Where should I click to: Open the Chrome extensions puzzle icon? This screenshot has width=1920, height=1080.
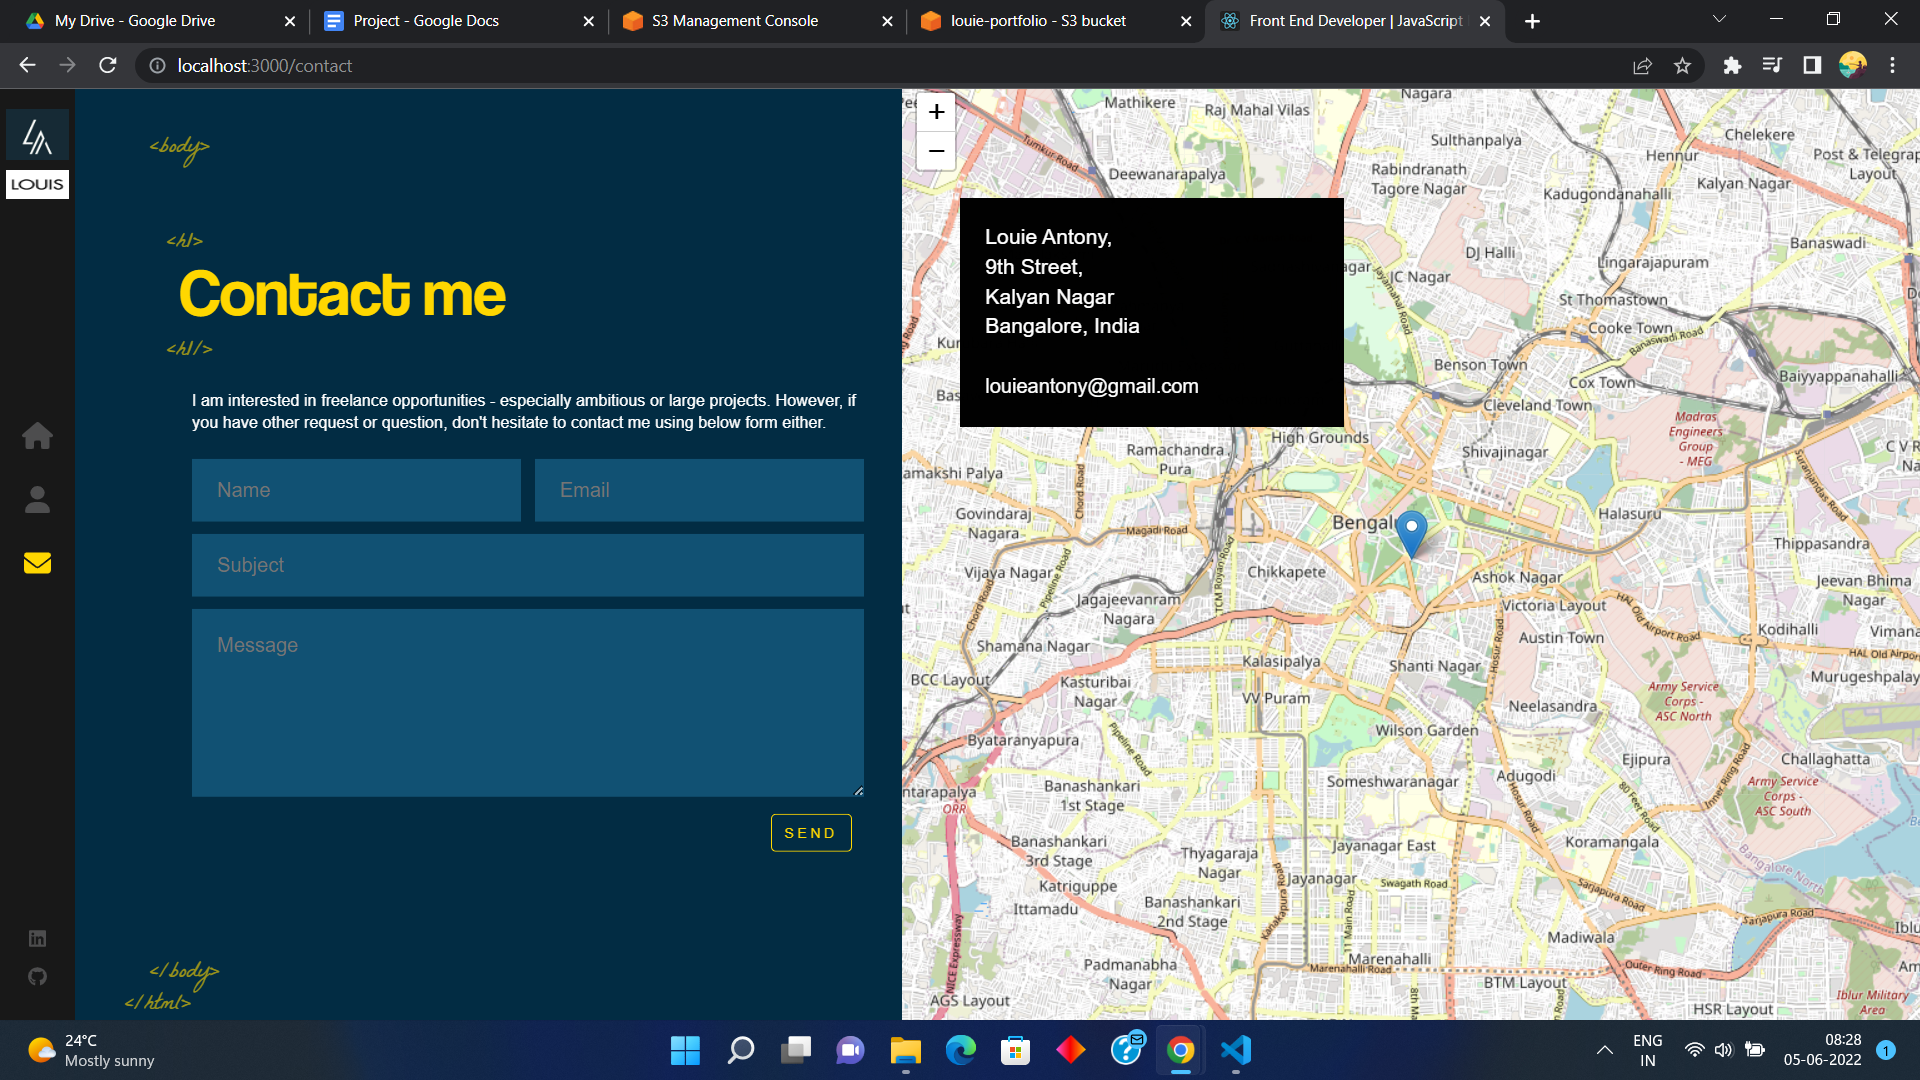pyautogui.click(x=1732, y=66)
